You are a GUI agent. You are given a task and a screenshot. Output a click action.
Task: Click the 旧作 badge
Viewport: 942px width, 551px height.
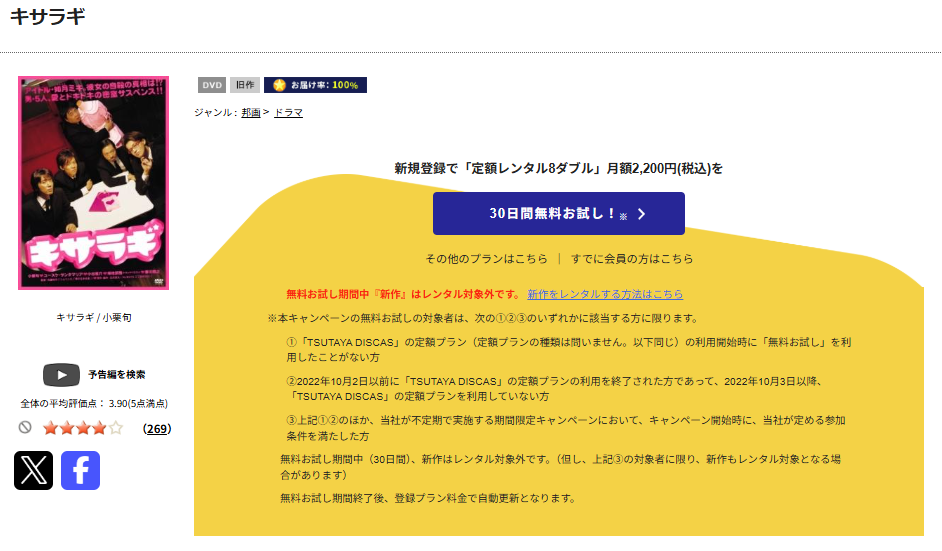245,85
